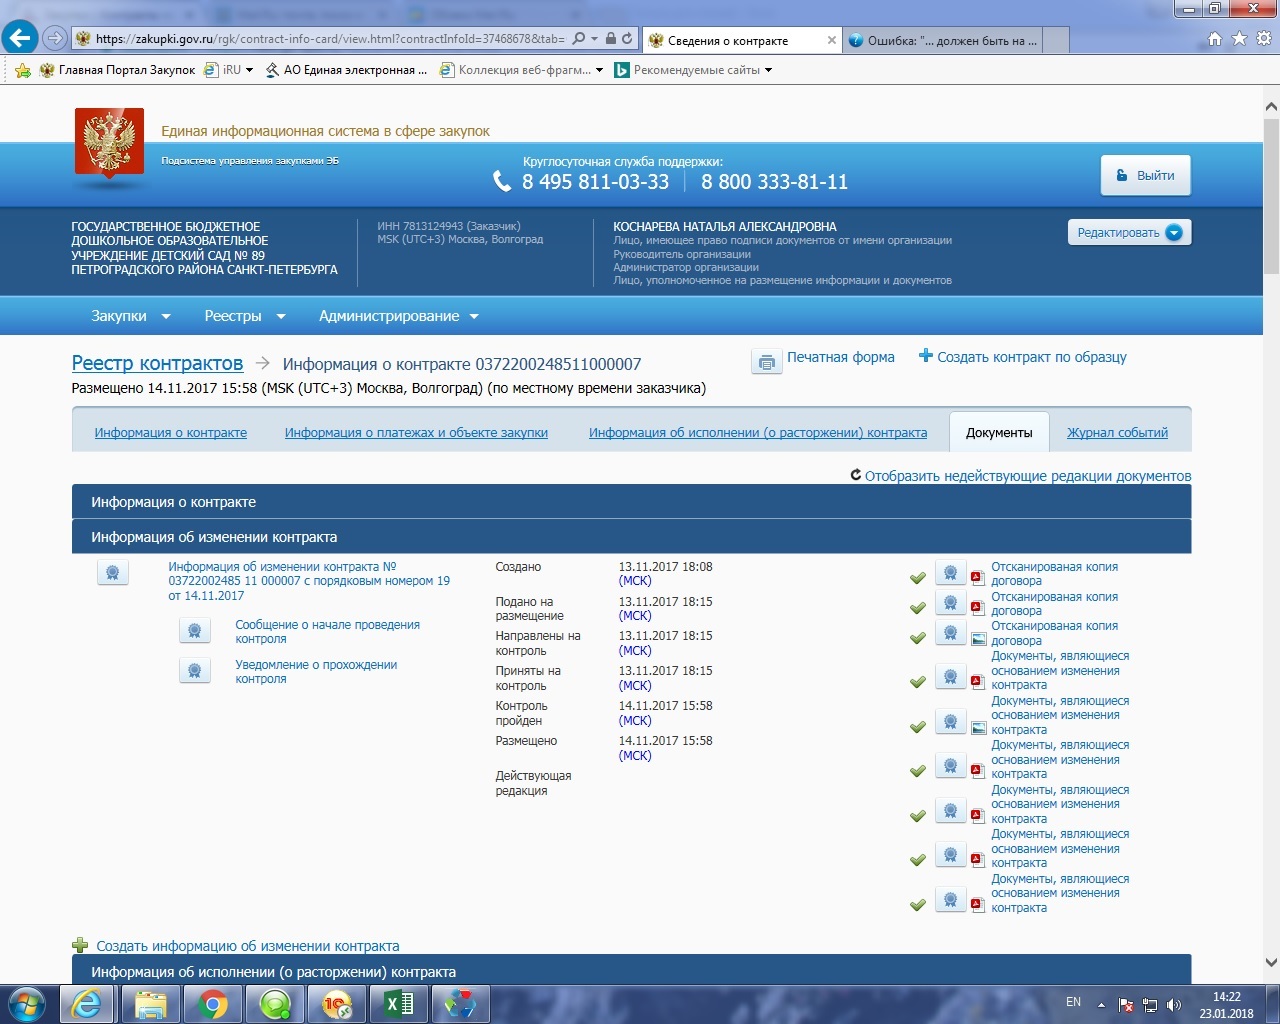Open Сообщение о начале проведения контроля link
Screen dimensions: 1280x1024
click(327, 632)
